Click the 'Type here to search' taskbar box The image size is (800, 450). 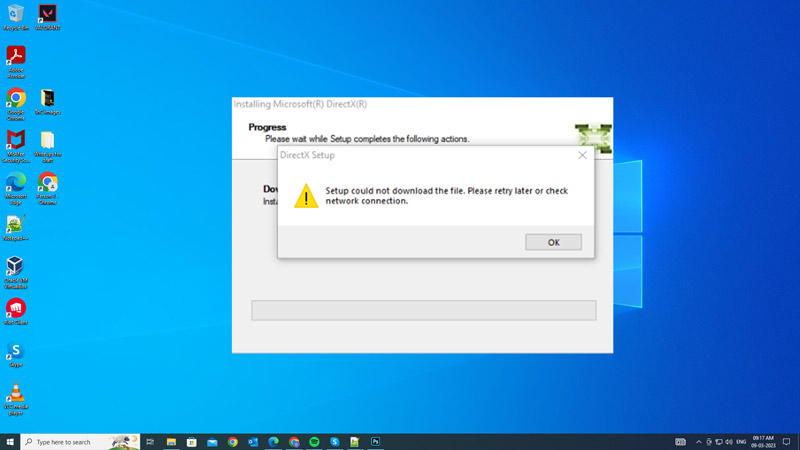pyautogui.click(x=80, y=442)
